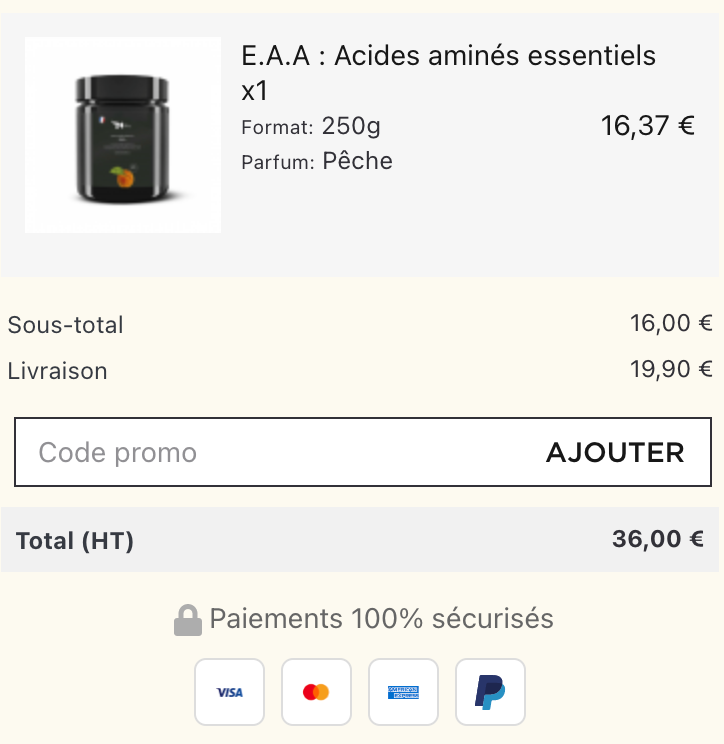Click the American Express payment icon
724x744 pixels.
403,692
